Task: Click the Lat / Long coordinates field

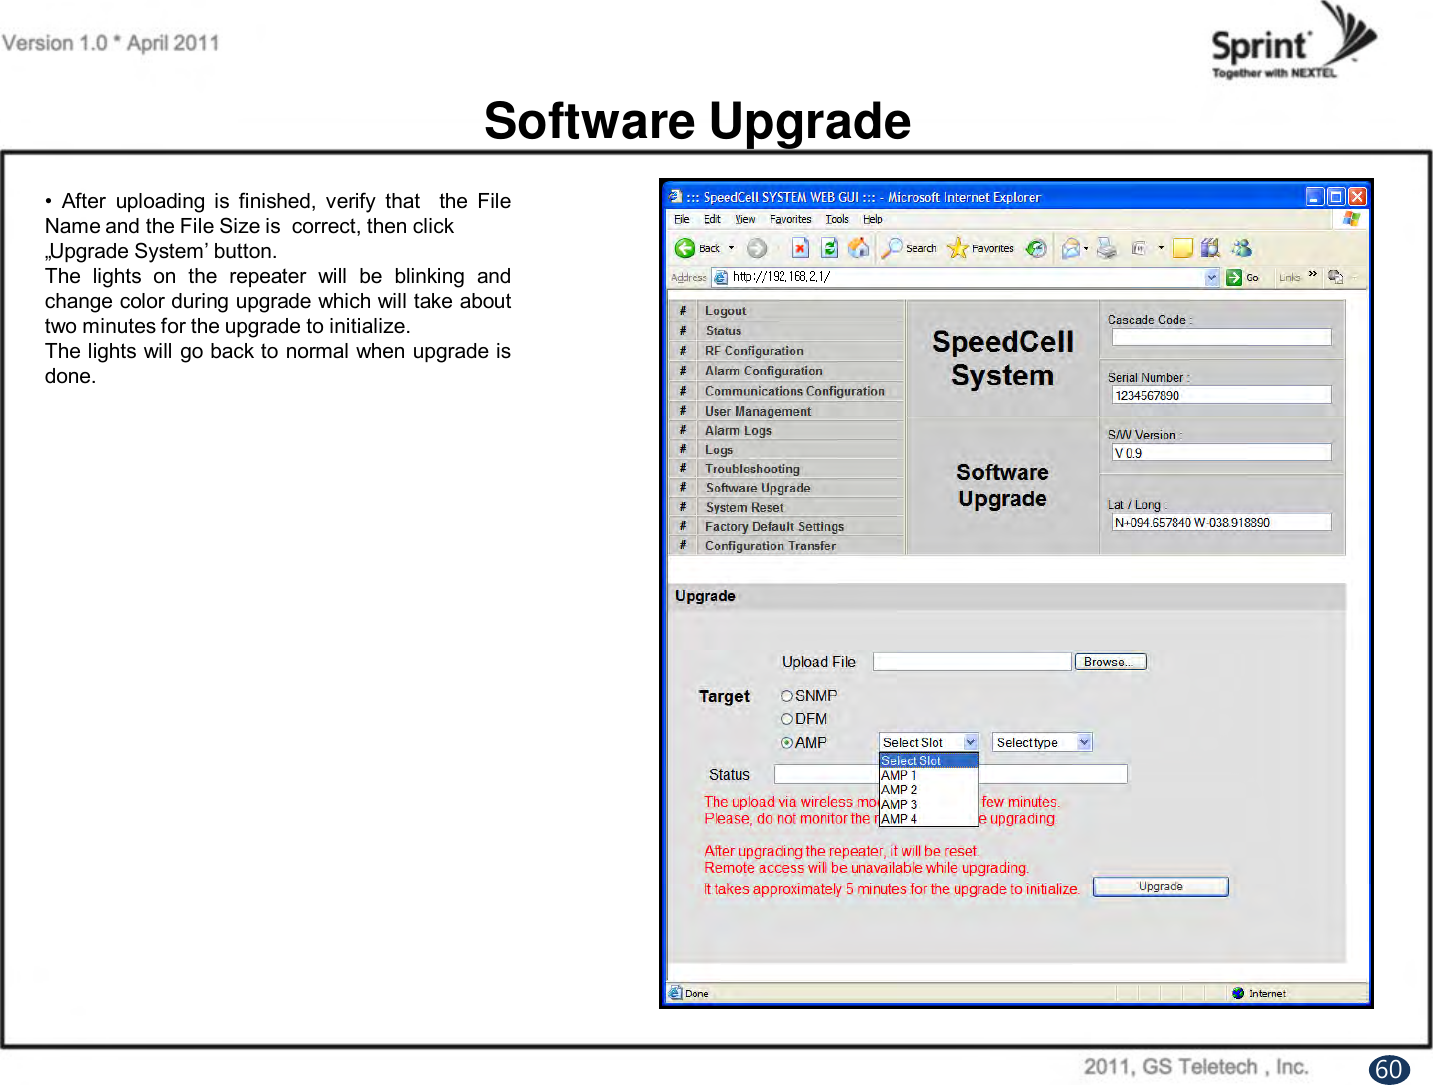Action: [x=1221, y=522]
